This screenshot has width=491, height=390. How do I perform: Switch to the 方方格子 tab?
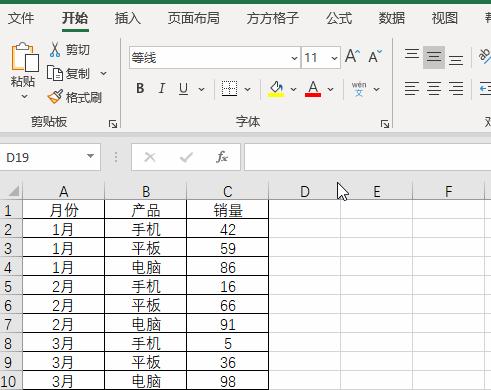(273, 18)
